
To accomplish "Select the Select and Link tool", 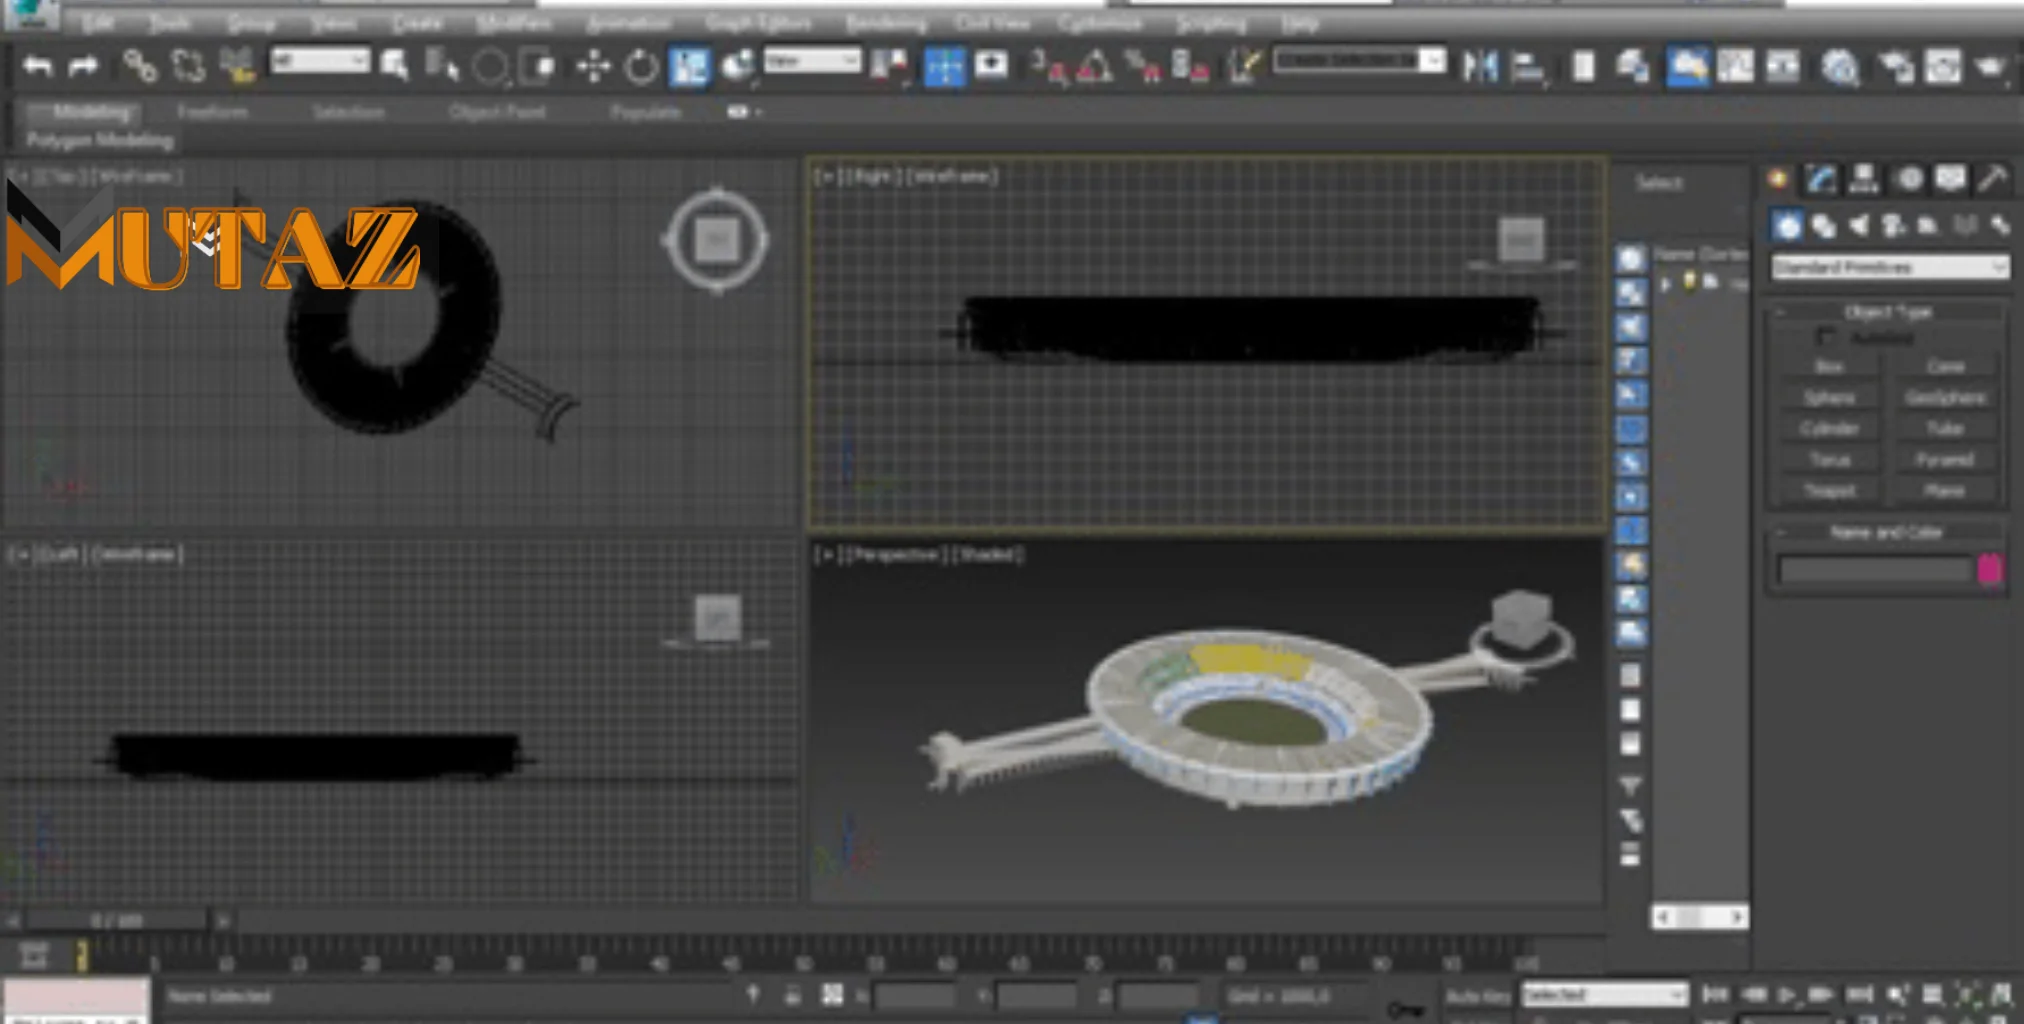I will click(x=140, y=66).
